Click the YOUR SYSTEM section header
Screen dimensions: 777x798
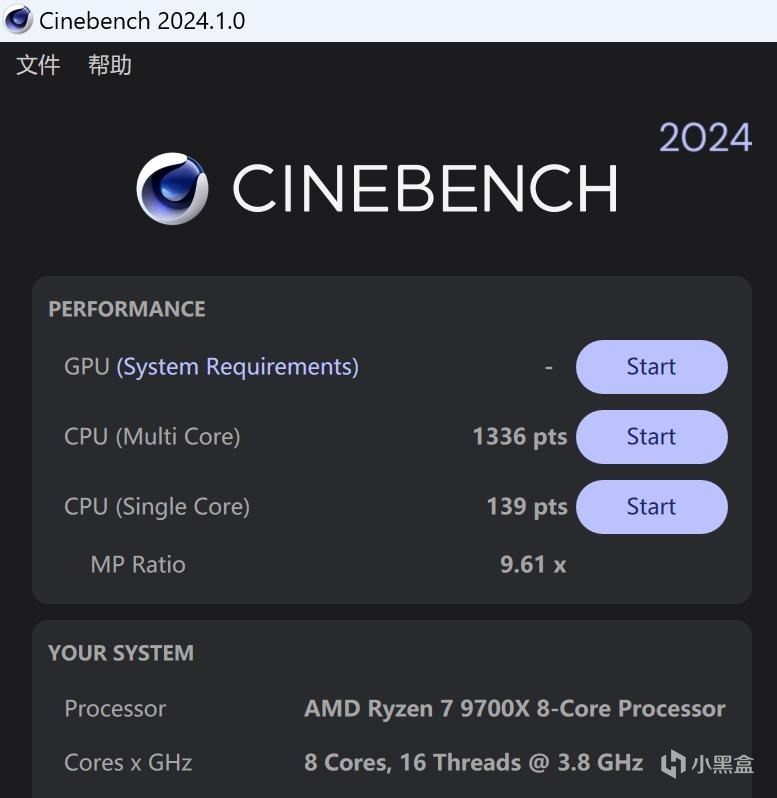pos(121,653)
